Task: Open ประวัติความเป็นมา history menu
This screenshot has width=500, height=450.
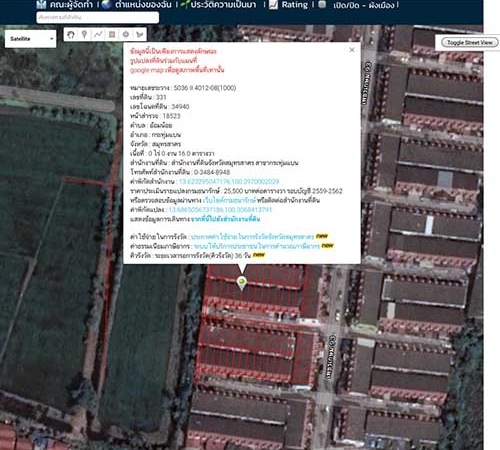Action: pyautogui.click(x=223, y=5)
